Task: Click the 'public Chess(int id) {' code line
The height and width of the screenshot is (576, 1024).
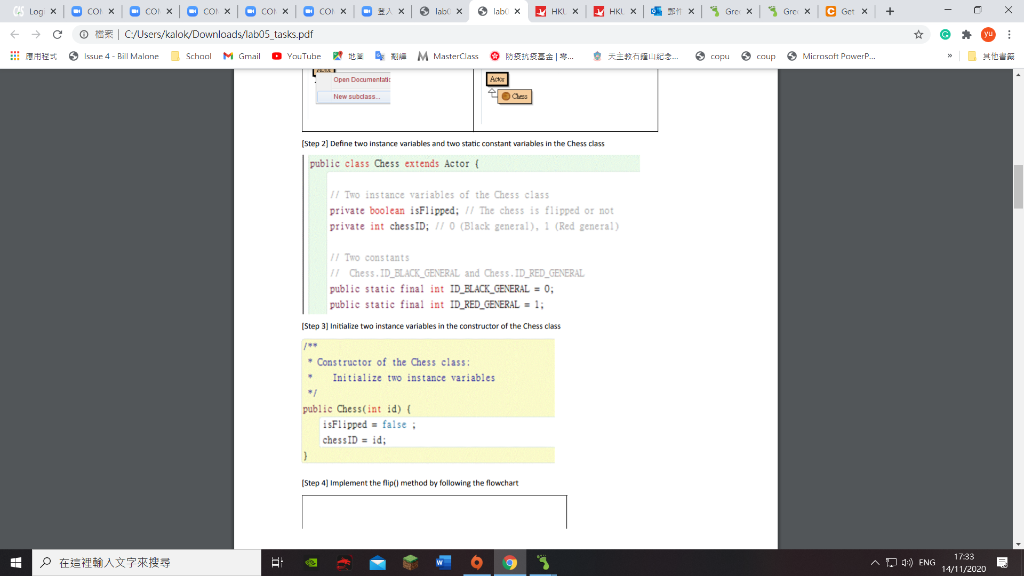Action: coord(357,409)
